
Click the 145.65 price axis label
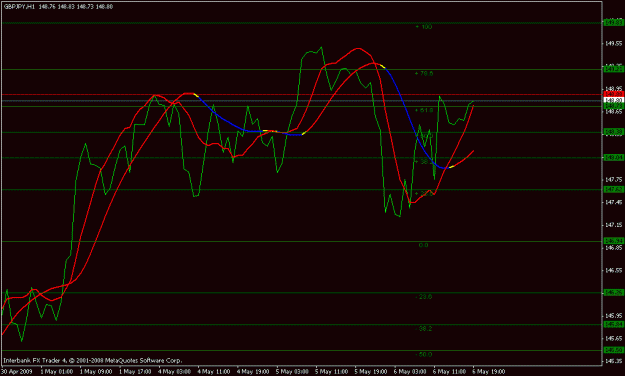pos(614,339)
